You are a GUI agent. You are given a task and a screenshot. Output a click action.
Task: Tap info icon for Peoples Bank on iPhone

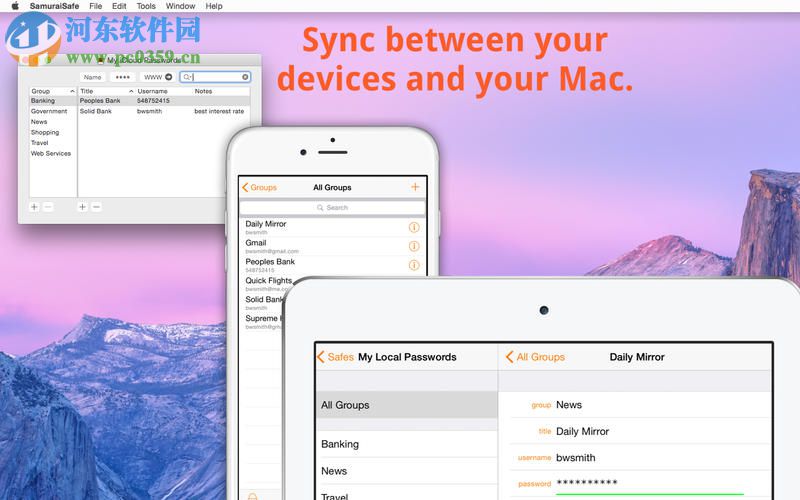414,265
